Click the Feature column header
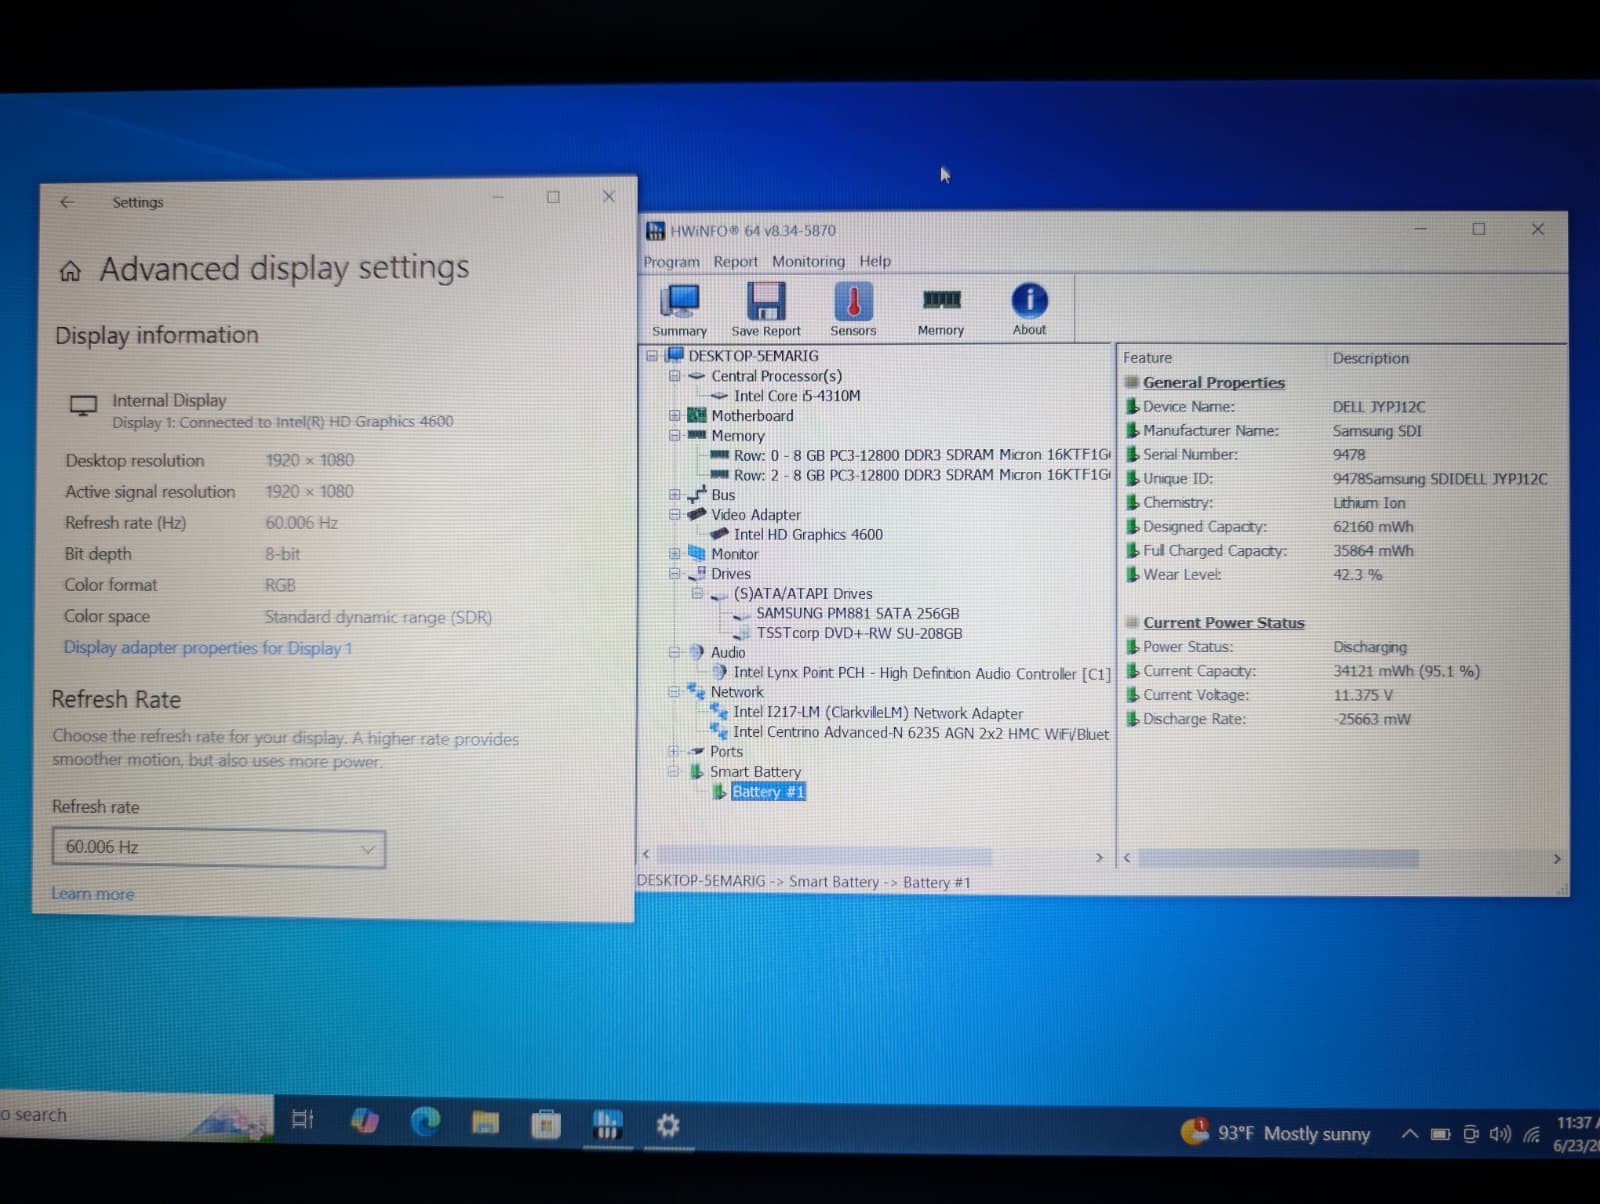The image size is (1600, 1204). click(x=1147, y=358)
